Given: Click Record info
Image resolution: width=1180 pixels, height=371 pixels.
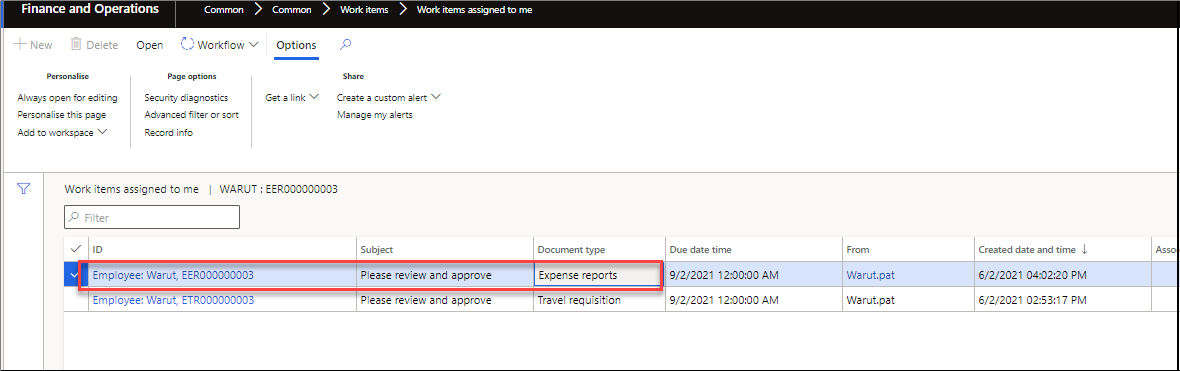Looking at the screenshot, I should pos(169,132).
